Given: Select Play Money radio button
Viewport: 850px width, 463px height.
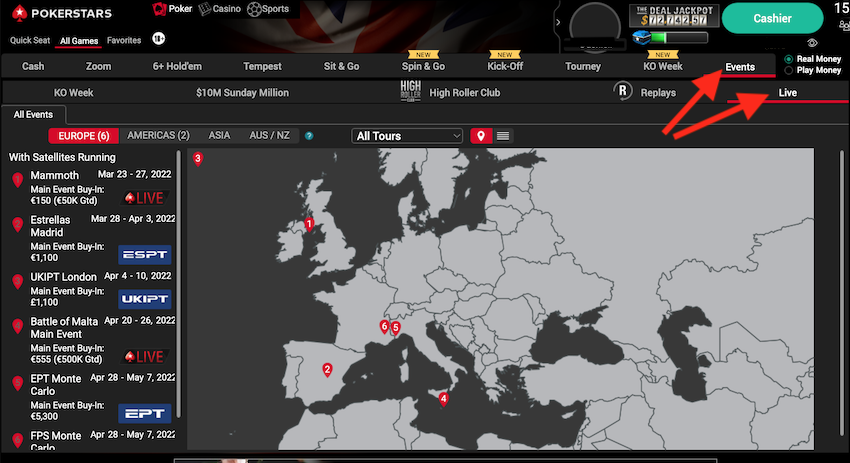Looking at the screenshot, I should 789,70.
